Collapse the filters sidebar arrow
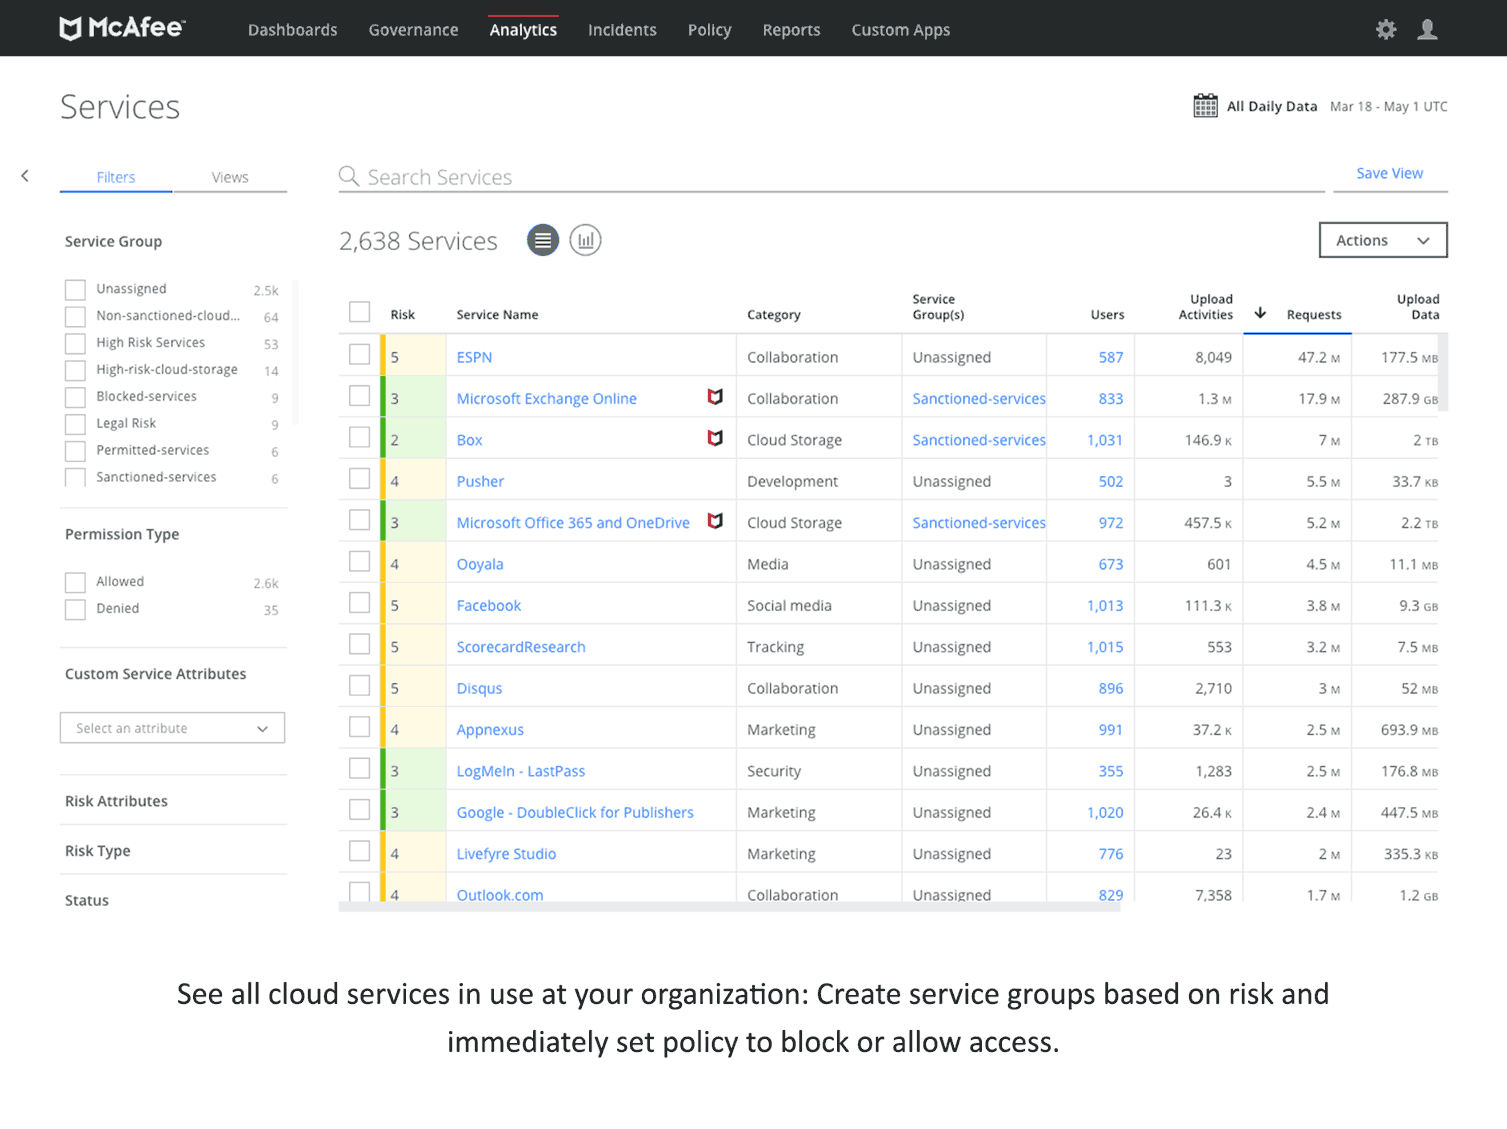Image resolution: width=1507 pixels, height=1129 pixels. (25, 176)
